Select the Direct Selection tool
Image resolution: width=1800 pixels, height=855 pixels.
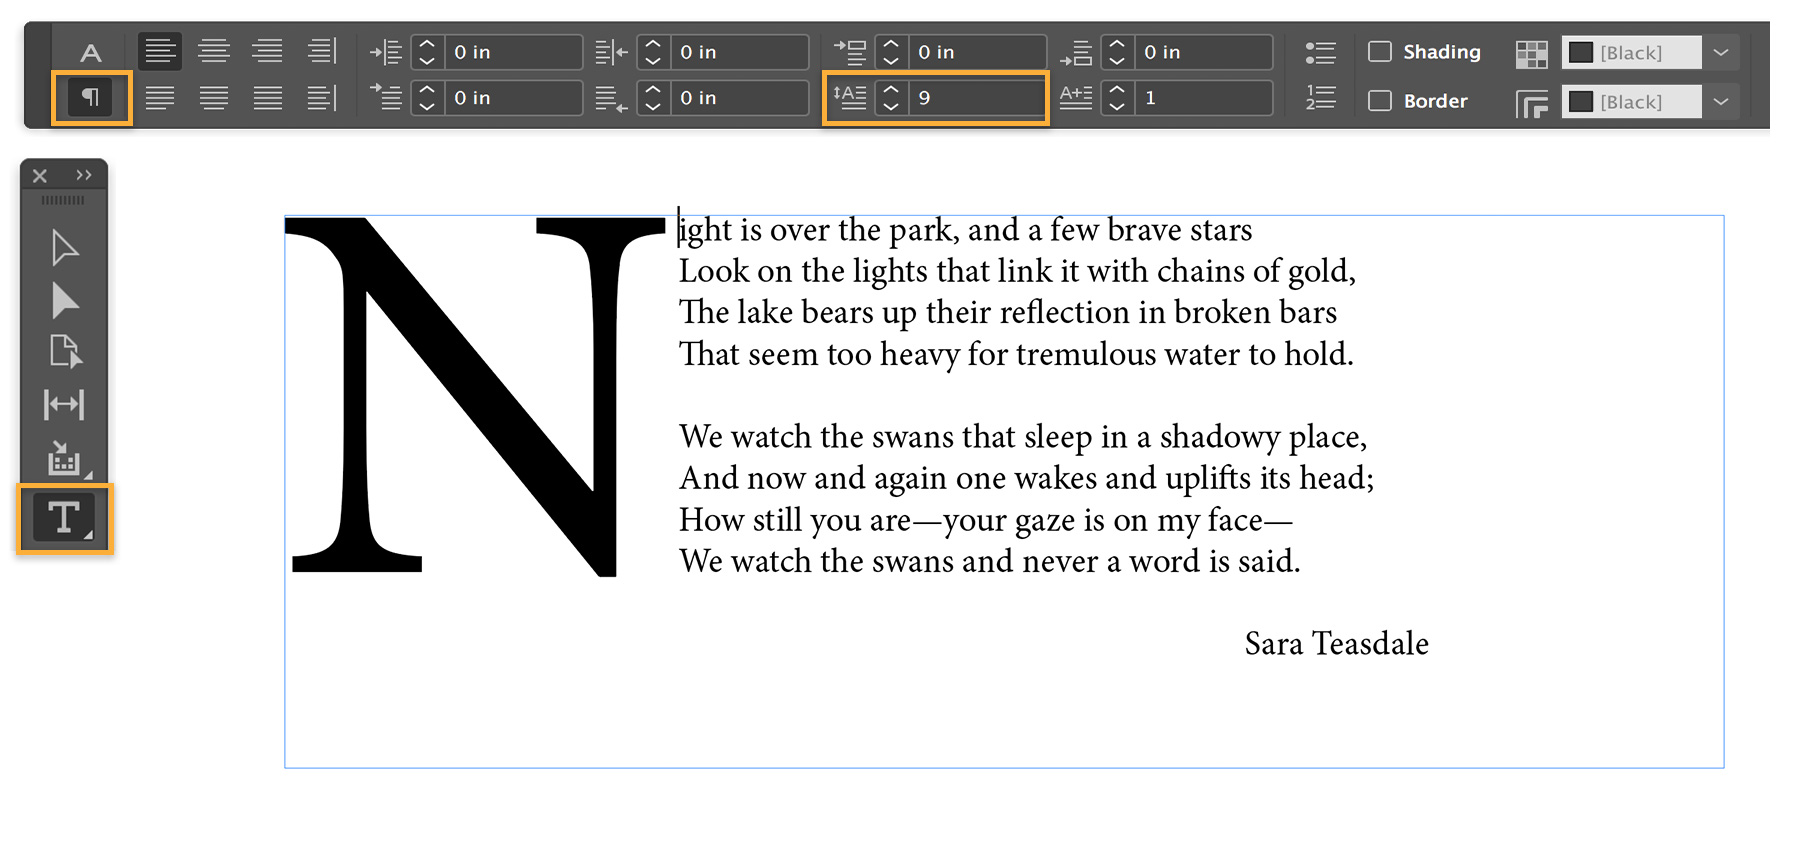coord(65,300)
